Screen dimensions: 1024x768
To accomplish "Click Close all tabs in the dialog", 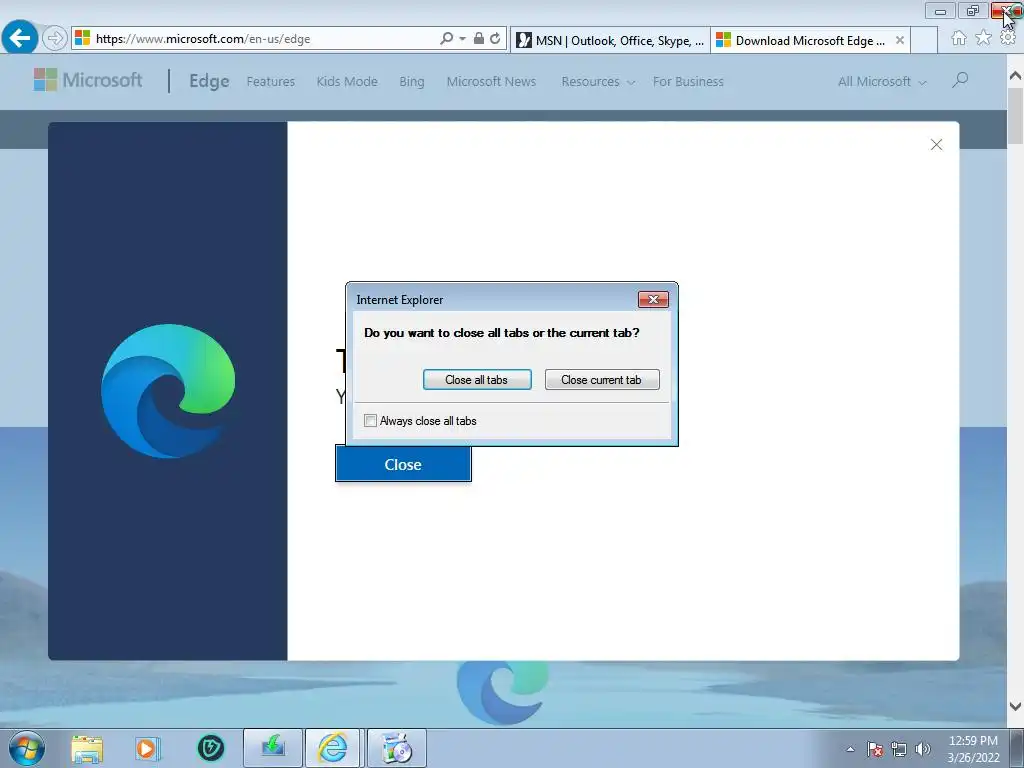I will 477,379.
